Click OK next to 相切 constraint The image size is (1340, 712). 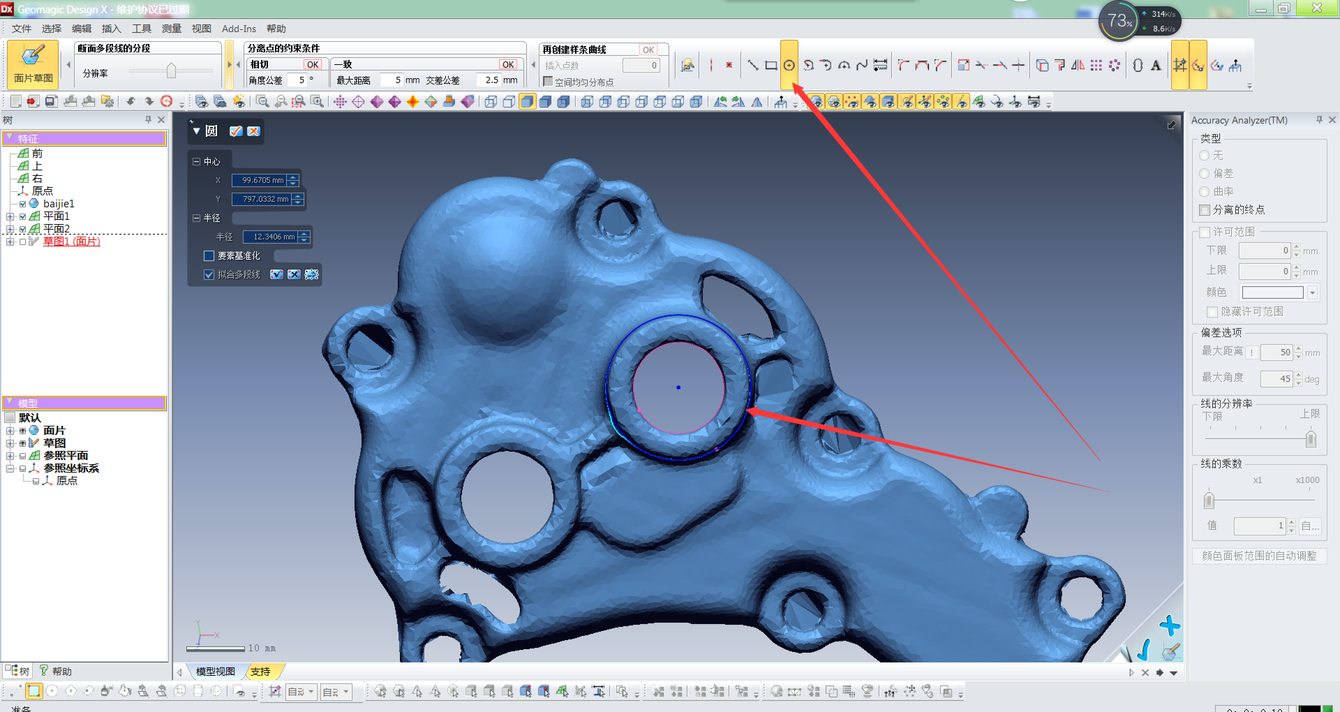point(312,64)
